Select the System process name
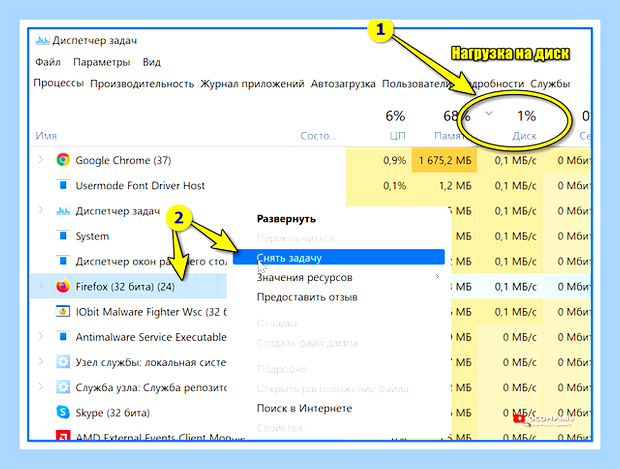The image size is (620, 469). (x=92, y=236)
